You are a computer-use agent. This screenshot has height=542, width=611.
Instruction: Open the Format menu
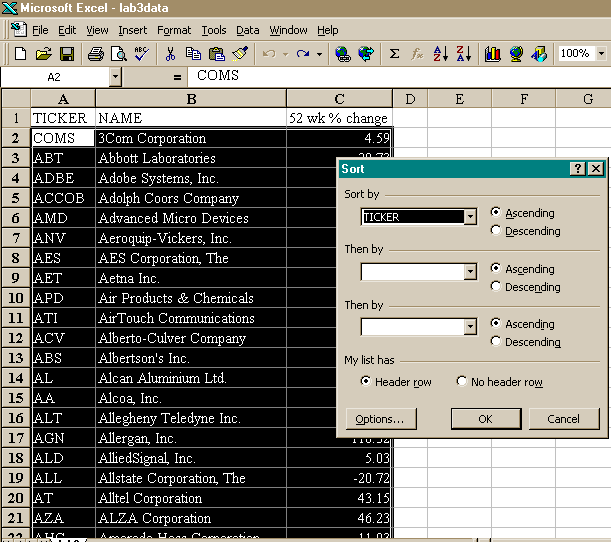point(174,31)
